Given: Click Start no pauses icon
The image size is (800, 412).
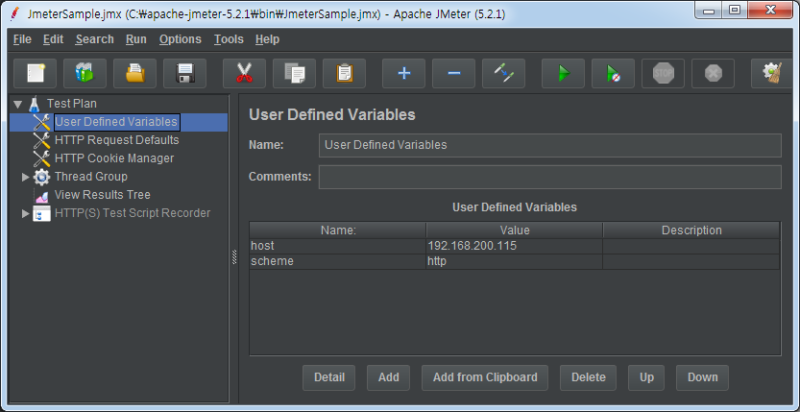Looking at the screenshot, I should (x=613, y=73).
